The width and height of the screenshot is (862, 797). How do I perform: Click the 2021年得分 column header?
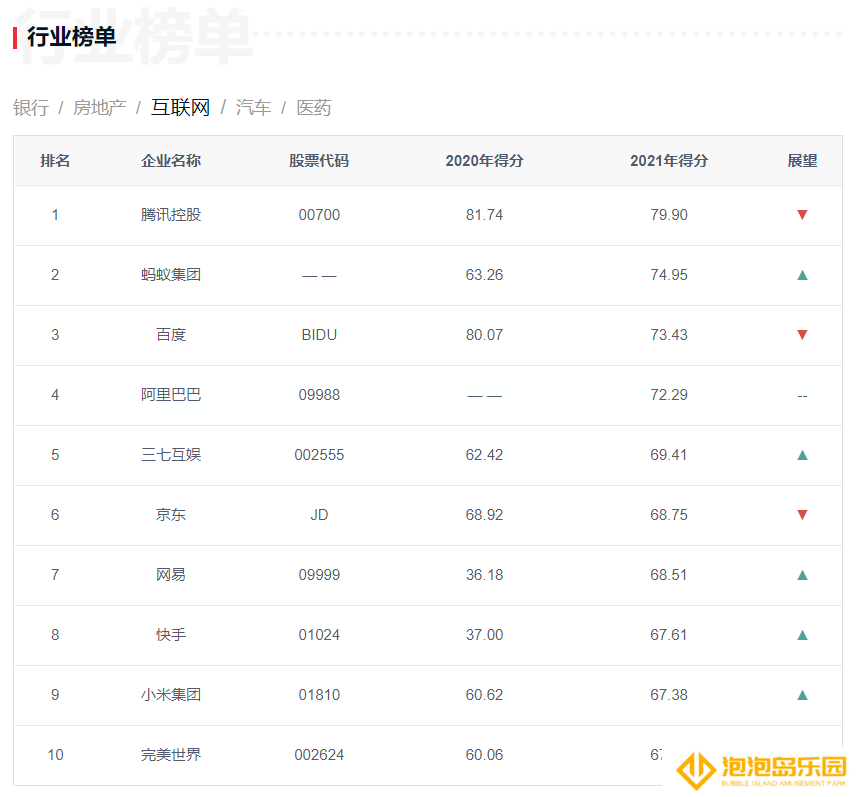[669, 160]
